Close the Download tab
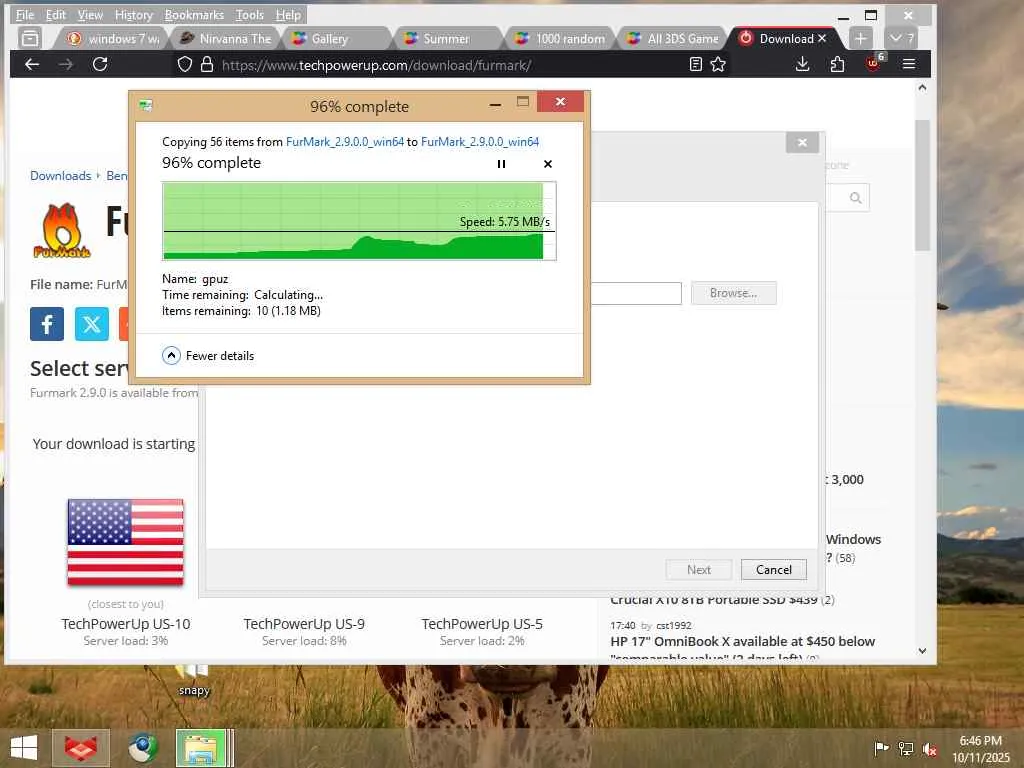The height and width of the screenshot is (768, 1024). [822, 39]
